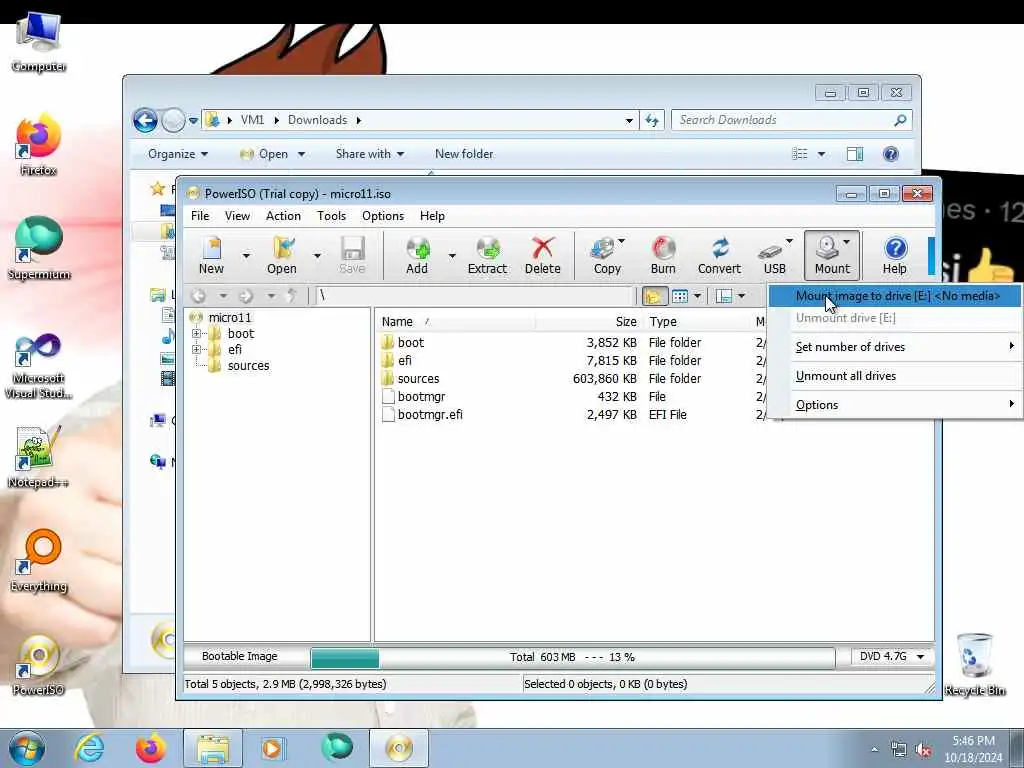Click the view mode grid icon

tap(680, 296)
